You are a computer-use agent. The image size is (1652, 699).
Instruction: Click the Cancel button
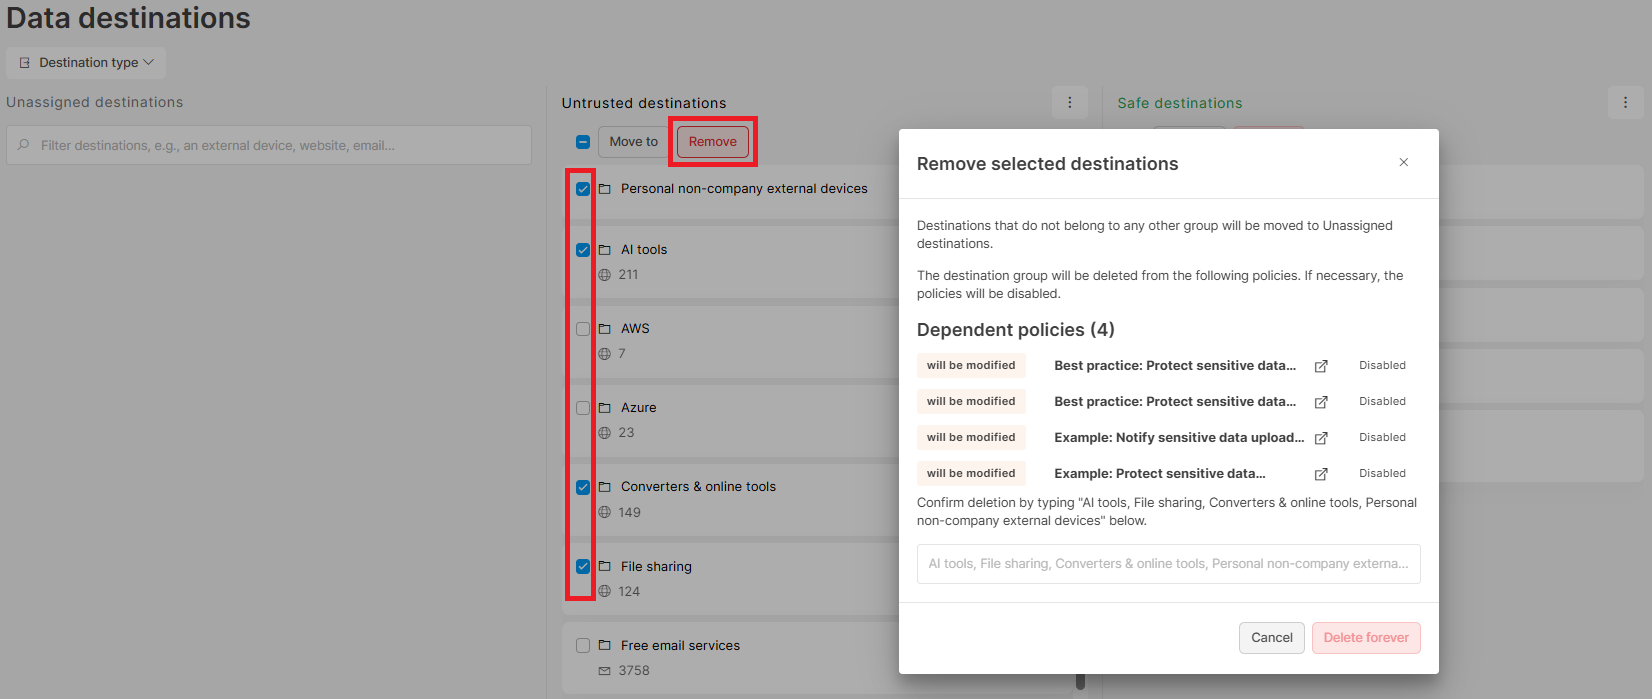[x=1272, y=638]
